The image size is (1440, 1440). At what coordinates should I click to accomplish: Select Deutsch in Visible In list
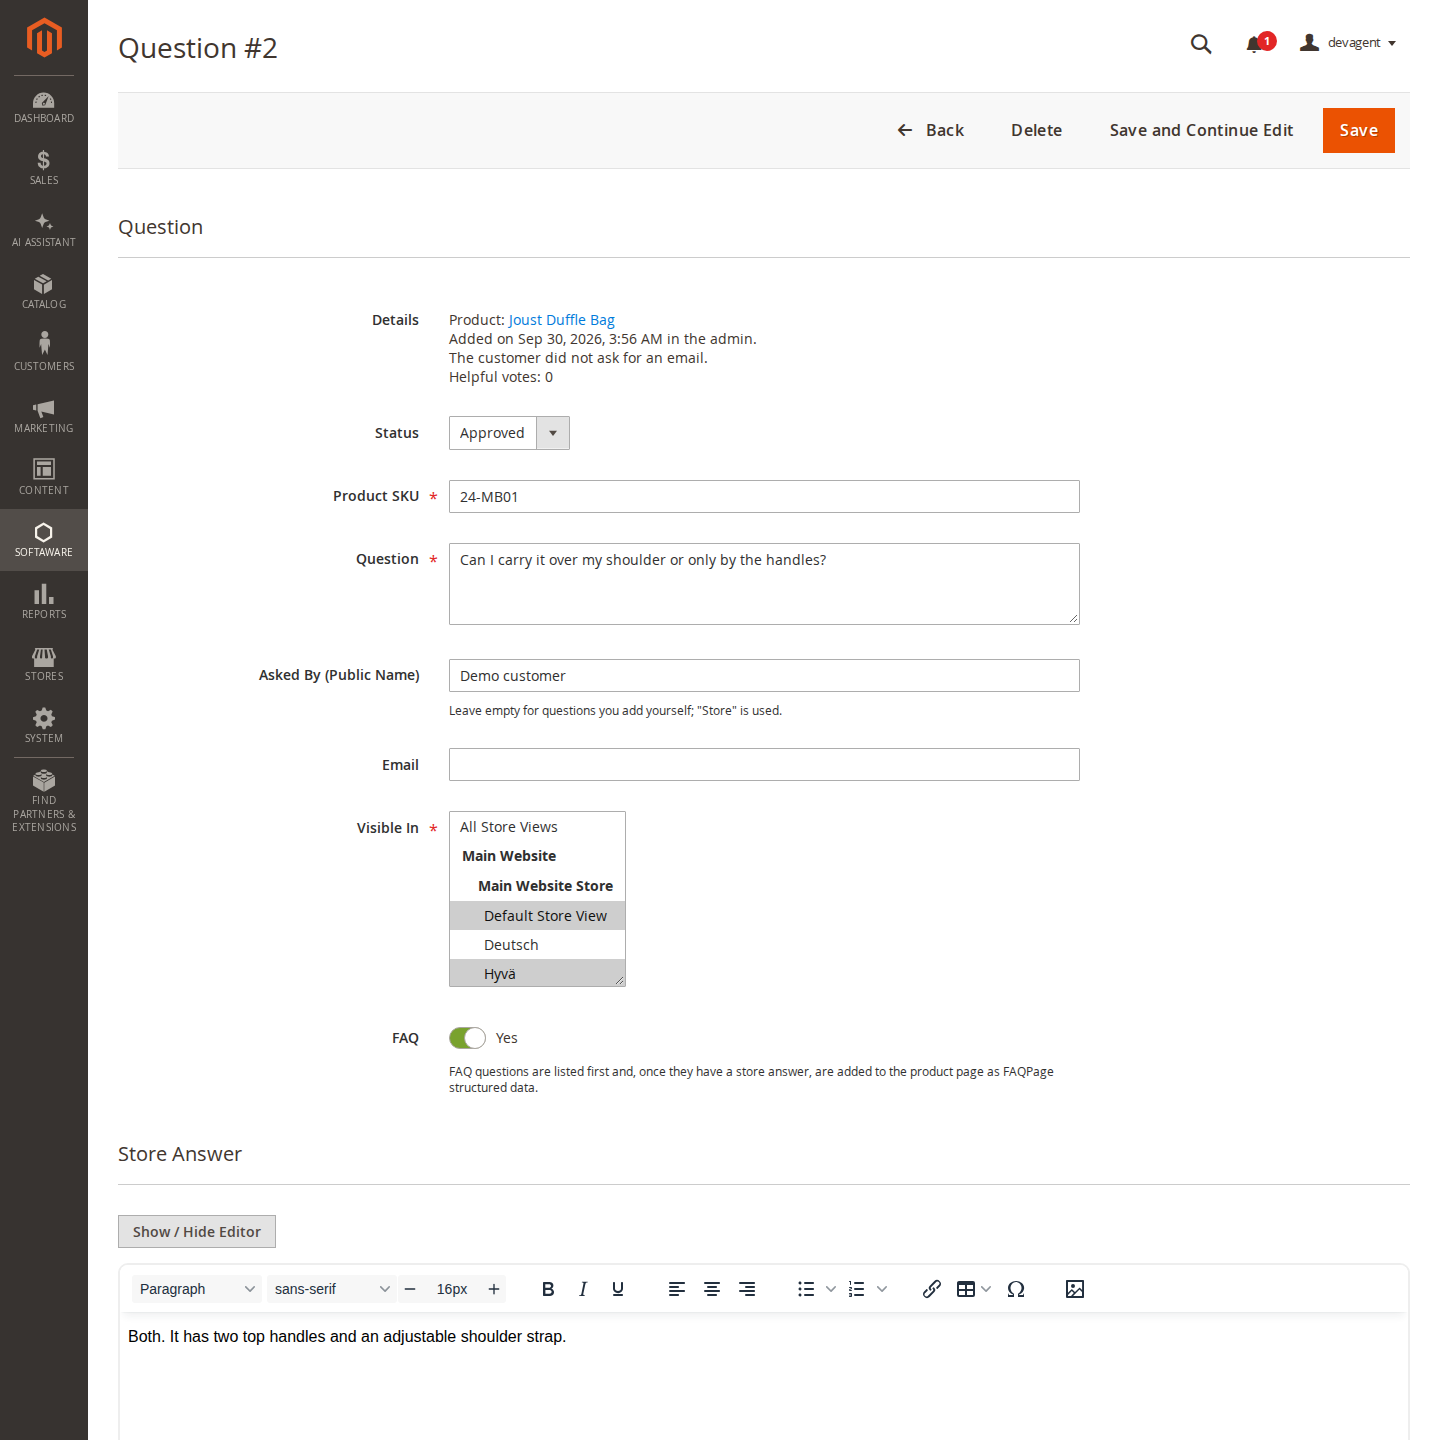tap(537, 945)
